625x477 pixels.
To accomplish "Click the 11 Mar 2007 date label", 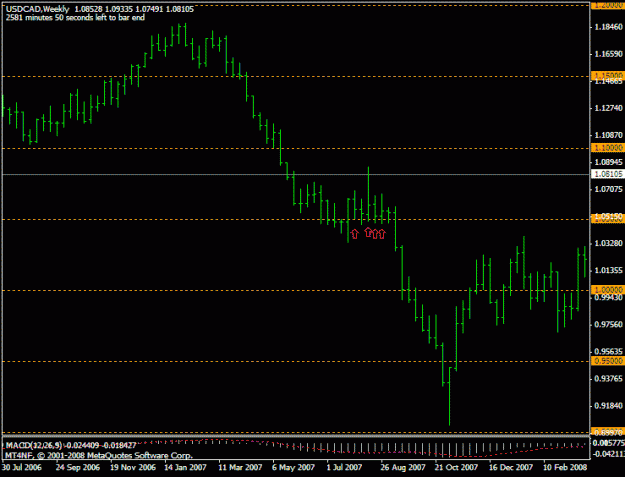I will click(240, 467).
